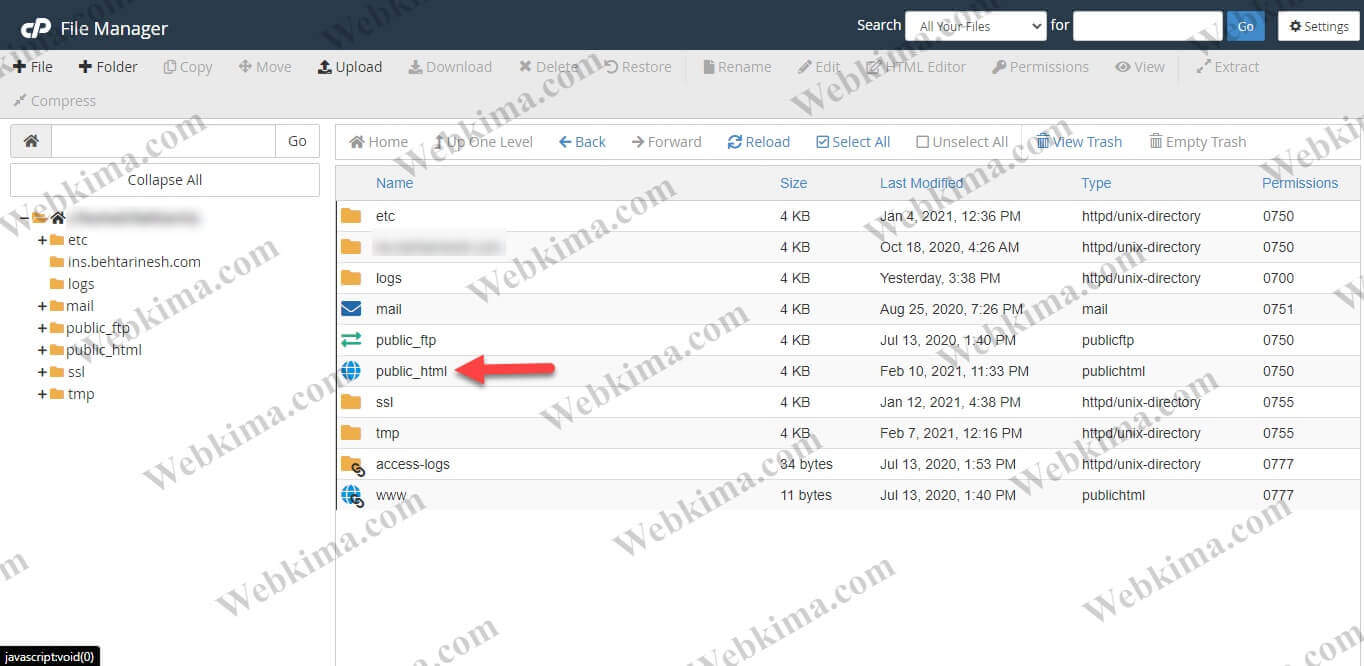Click the etc folder icon in file list
1364x666 pixels.
click(351, 216)
